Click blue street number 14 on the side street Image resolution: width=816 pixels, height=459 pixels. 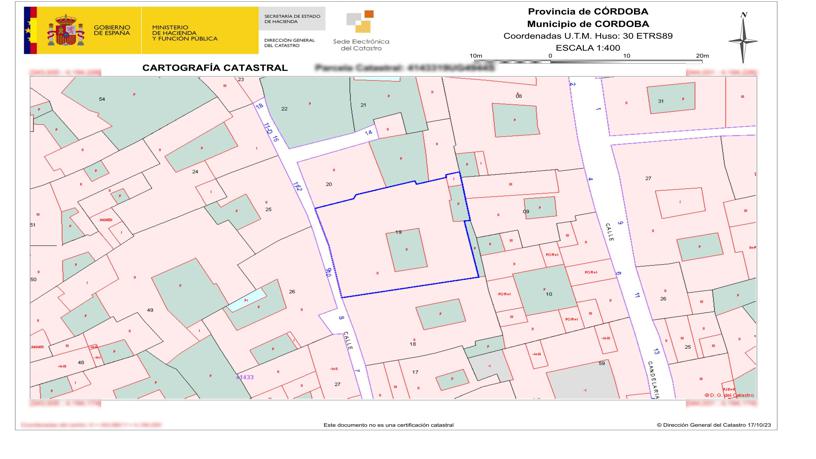pos(368,133)
